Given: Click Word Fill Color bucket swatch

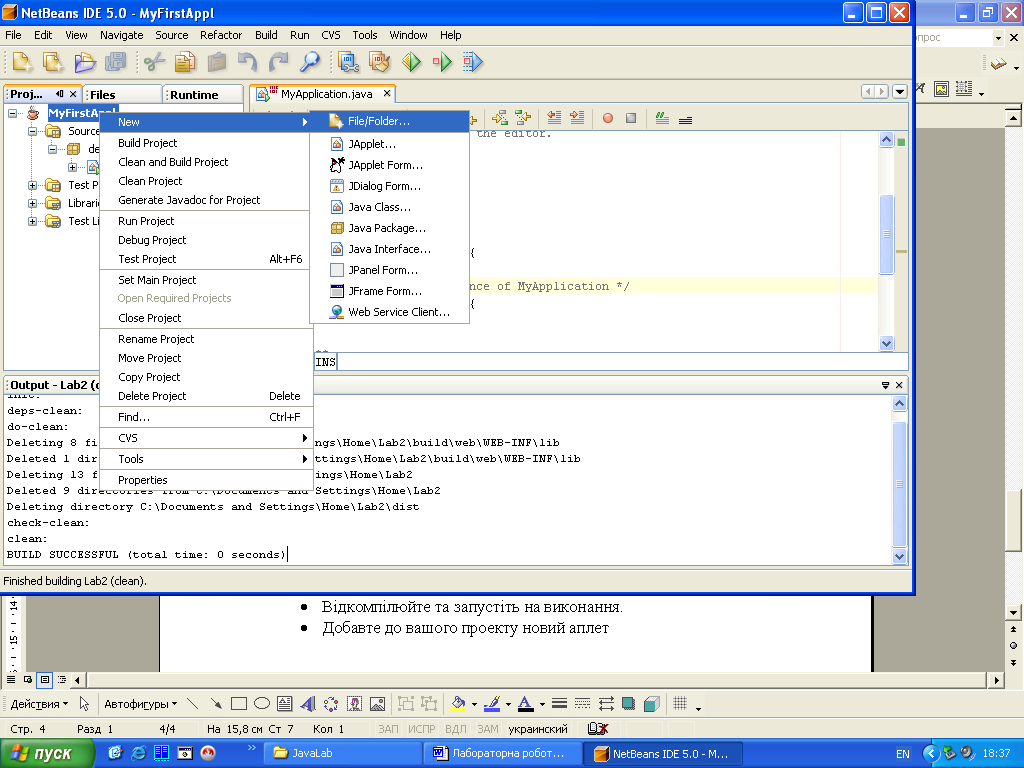Looking at the screenshot, I should [458, 703].
